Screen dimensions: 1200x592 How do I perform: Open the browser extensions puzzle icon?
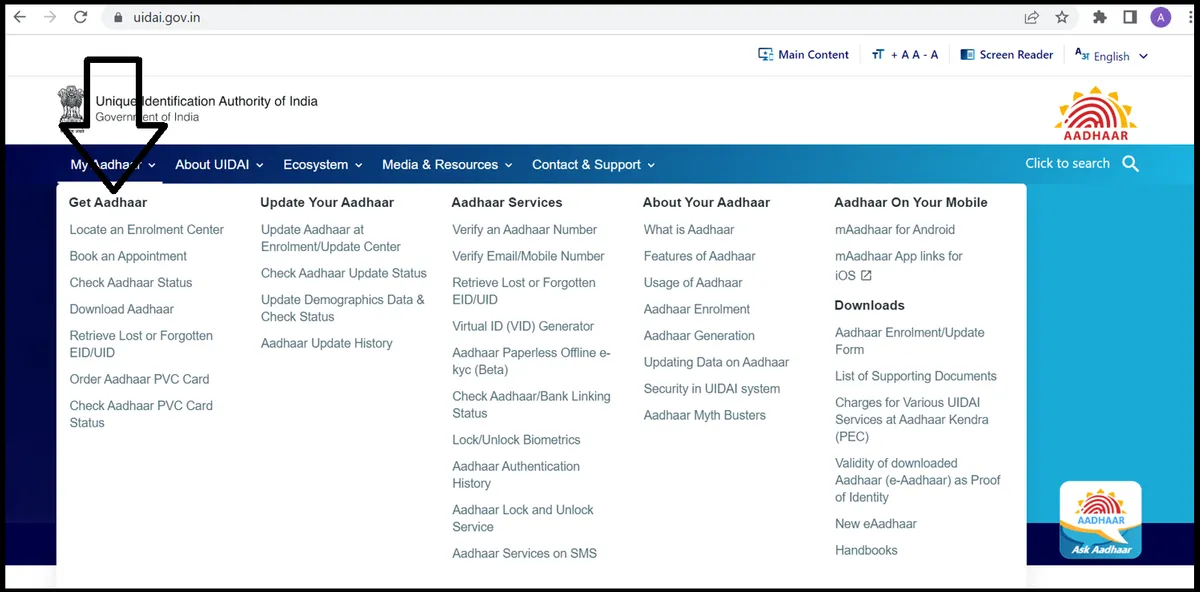[1100, 17]
